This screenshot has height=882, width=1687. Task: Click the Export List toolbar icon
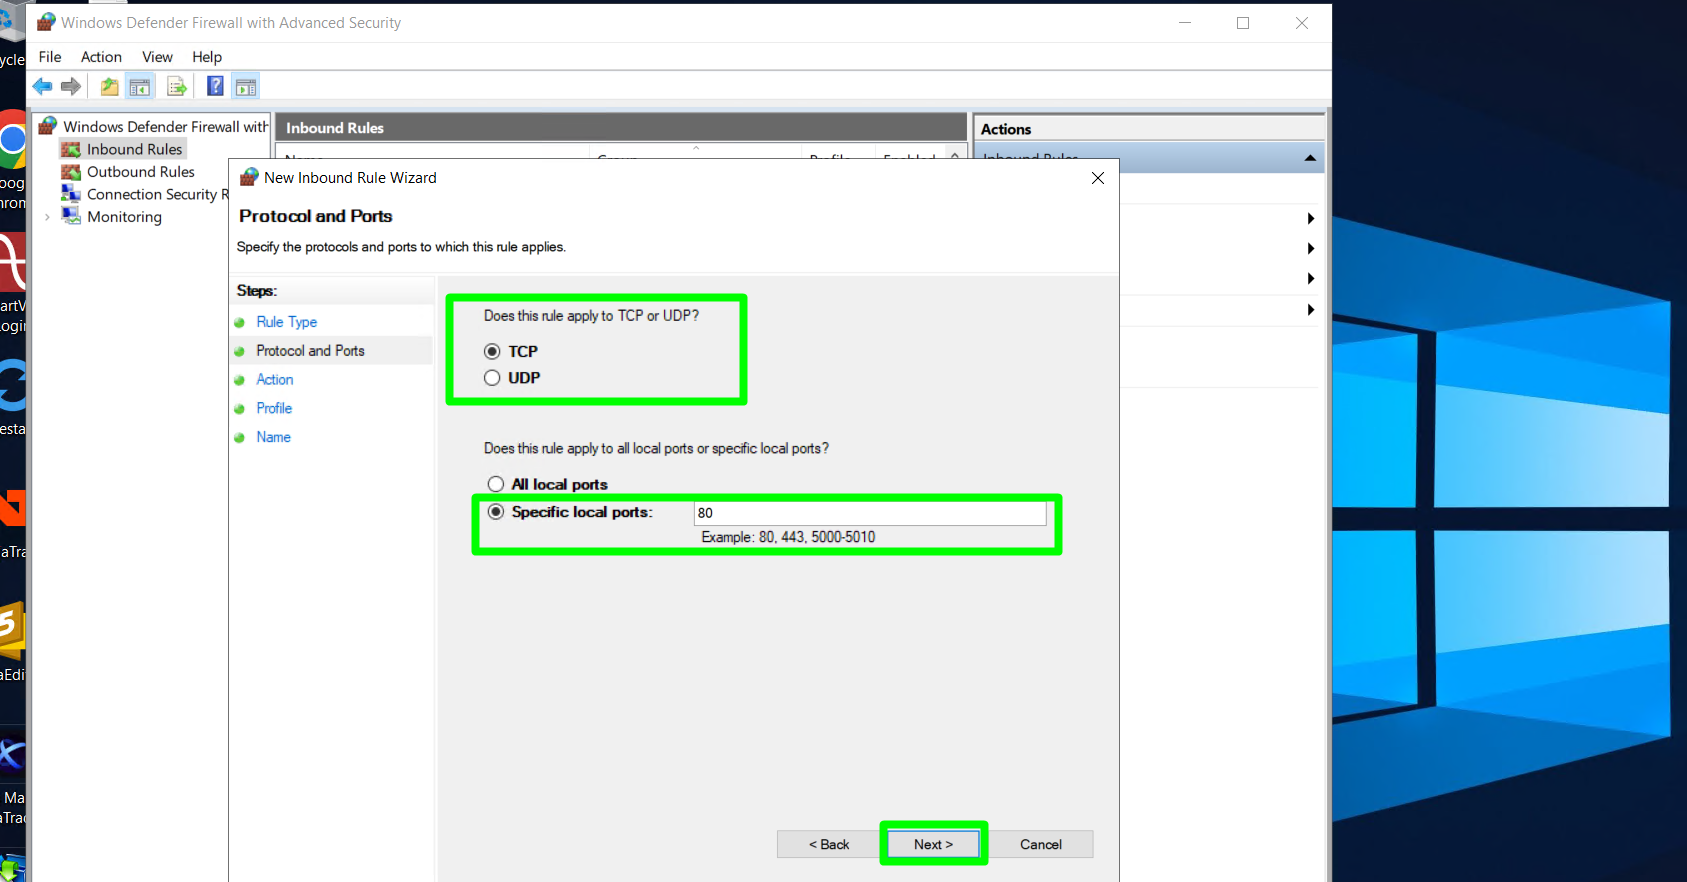[177, 87]
